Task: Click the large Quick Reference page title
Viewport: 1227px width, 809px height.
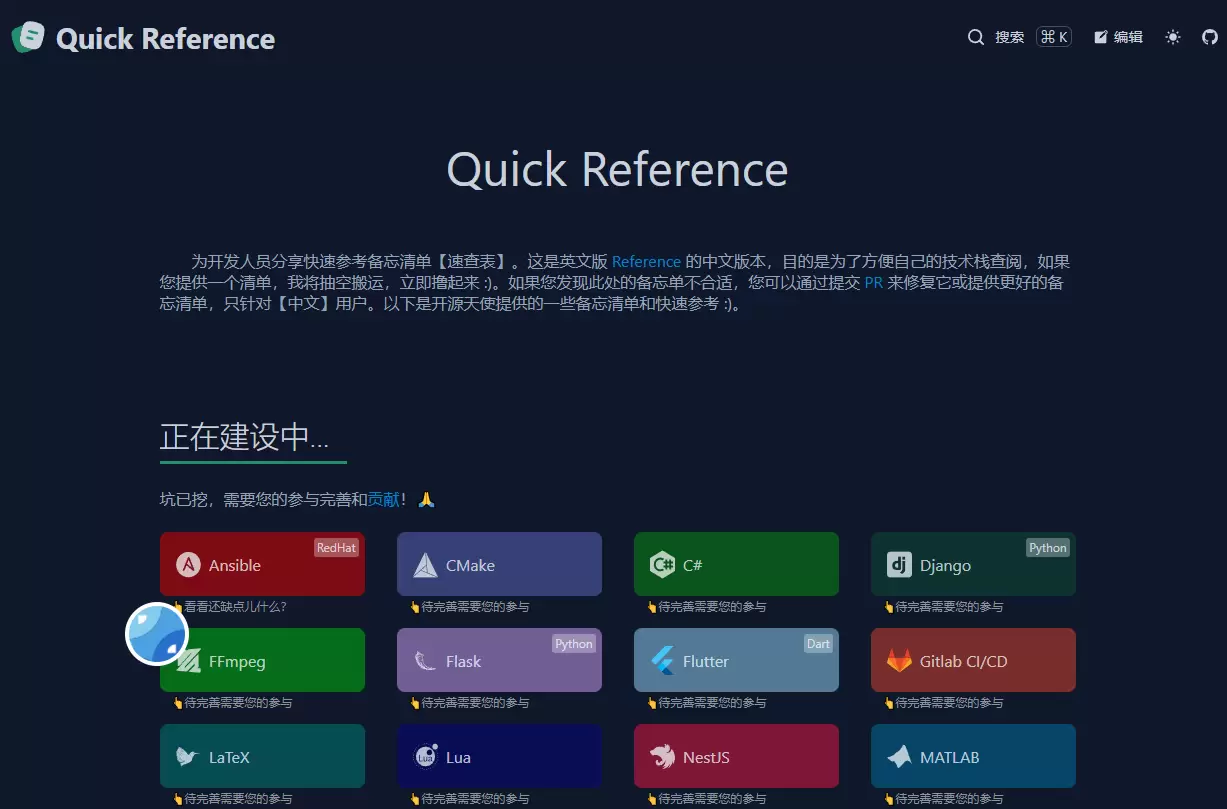Action: [x=617, y=169]
